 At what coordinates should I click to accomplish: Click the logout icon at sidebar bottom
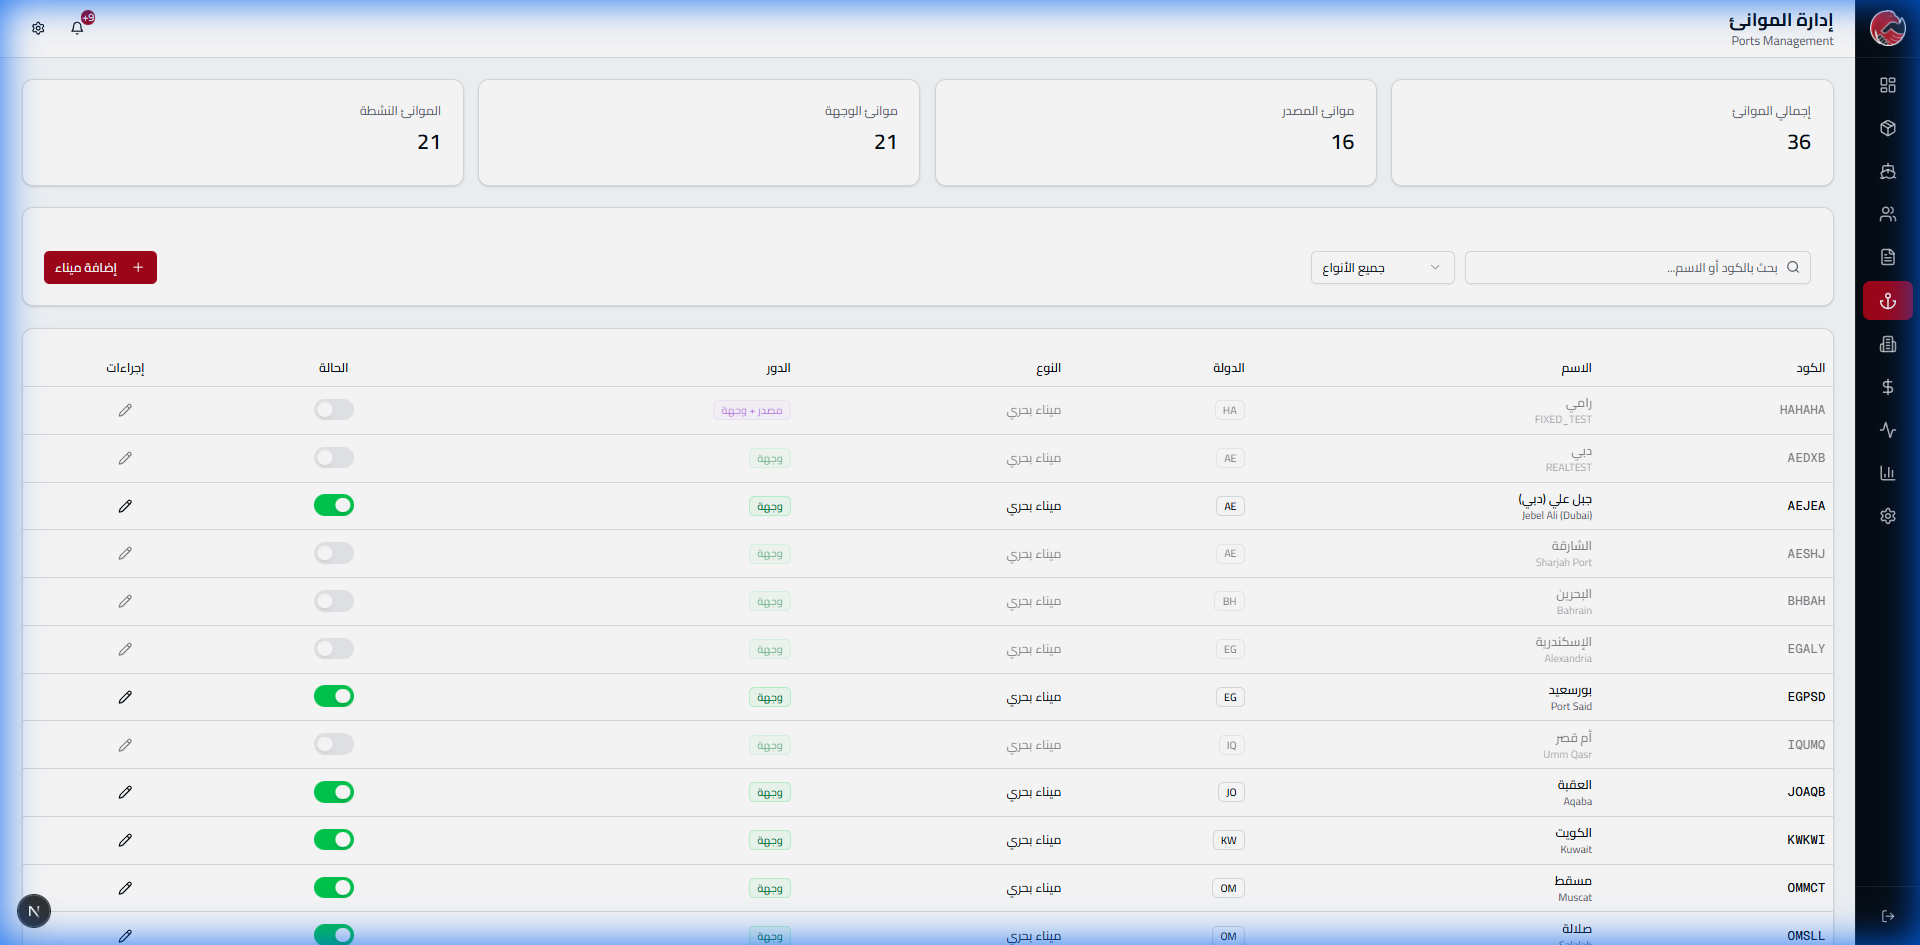tap(1887, 916)
